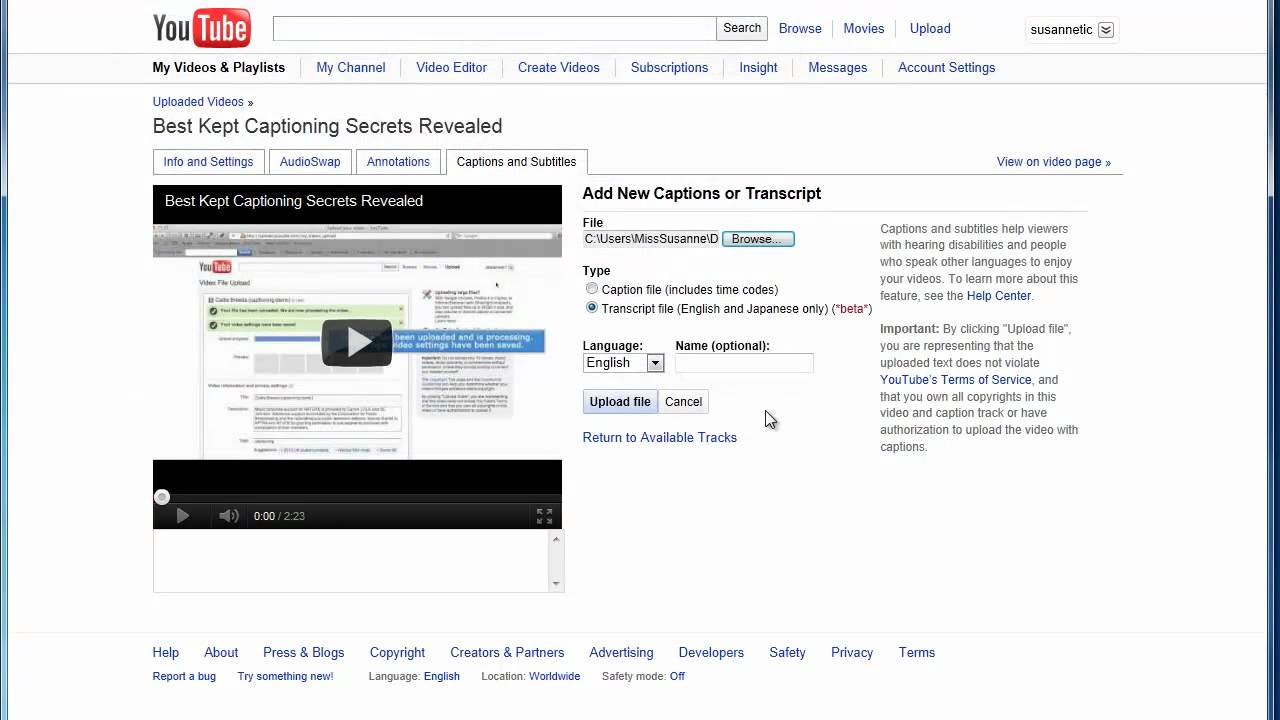Click the YouTube logo

click(201, 29)
